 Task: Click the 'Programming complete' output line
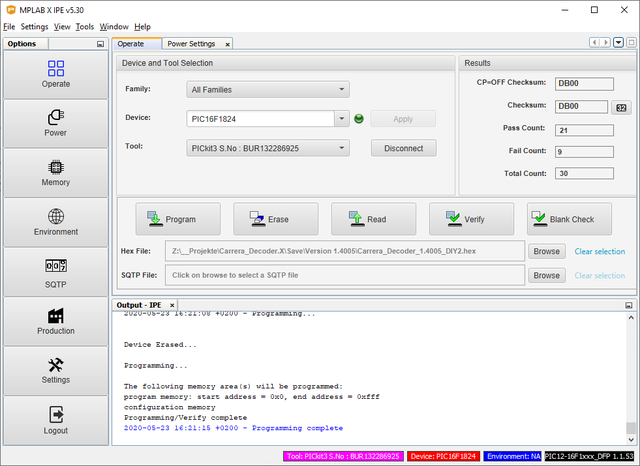pos(233,428)
